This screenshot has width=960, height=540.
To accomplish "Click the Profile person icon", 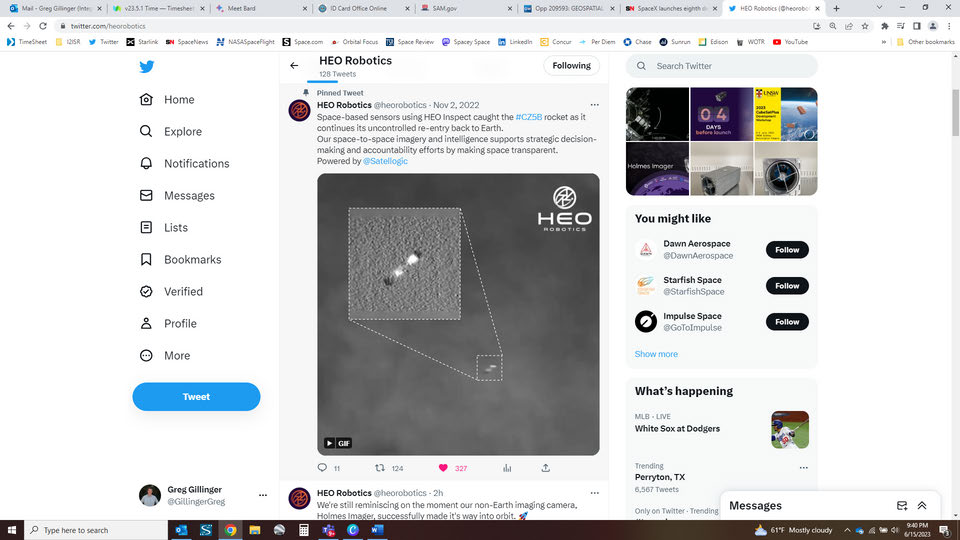I will coord(146,323).
